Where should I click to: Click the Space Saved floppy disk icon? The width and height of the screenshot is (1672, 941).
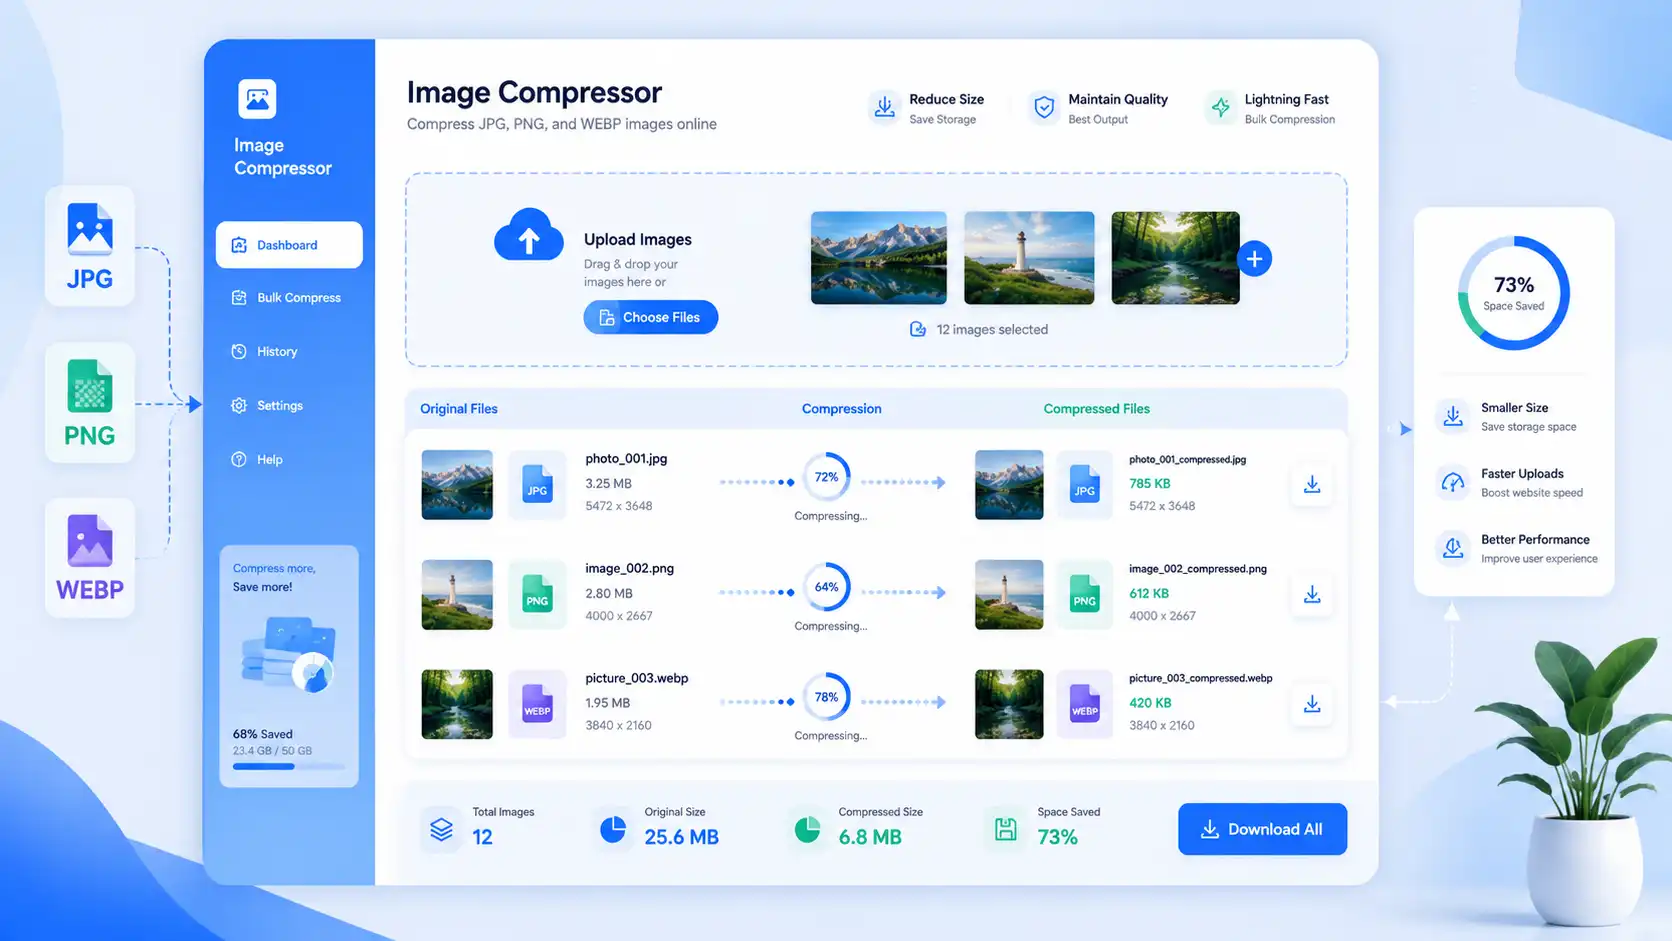(x=1005, y=829)
